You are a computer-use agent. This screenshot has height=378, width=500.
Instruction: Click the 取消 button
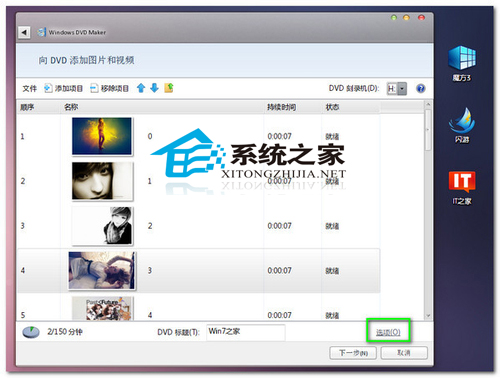click(x=404, y=353)
